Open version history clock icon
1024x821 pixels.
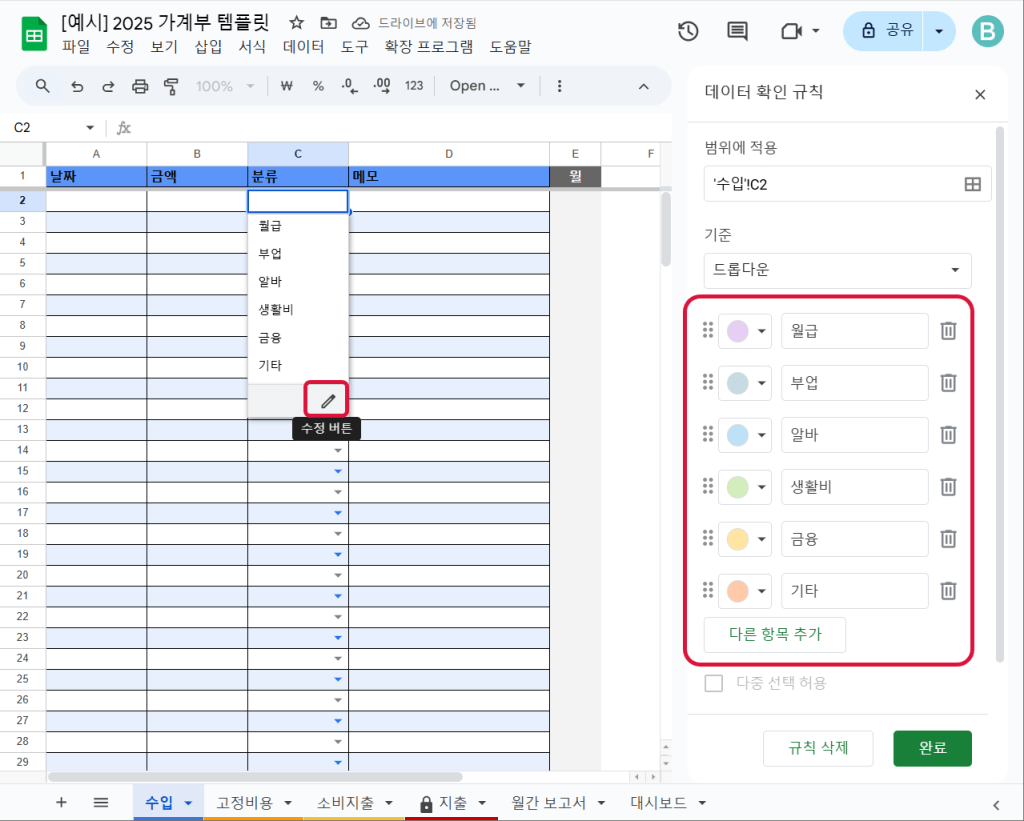pyautogui.click(x=688, y=31)
